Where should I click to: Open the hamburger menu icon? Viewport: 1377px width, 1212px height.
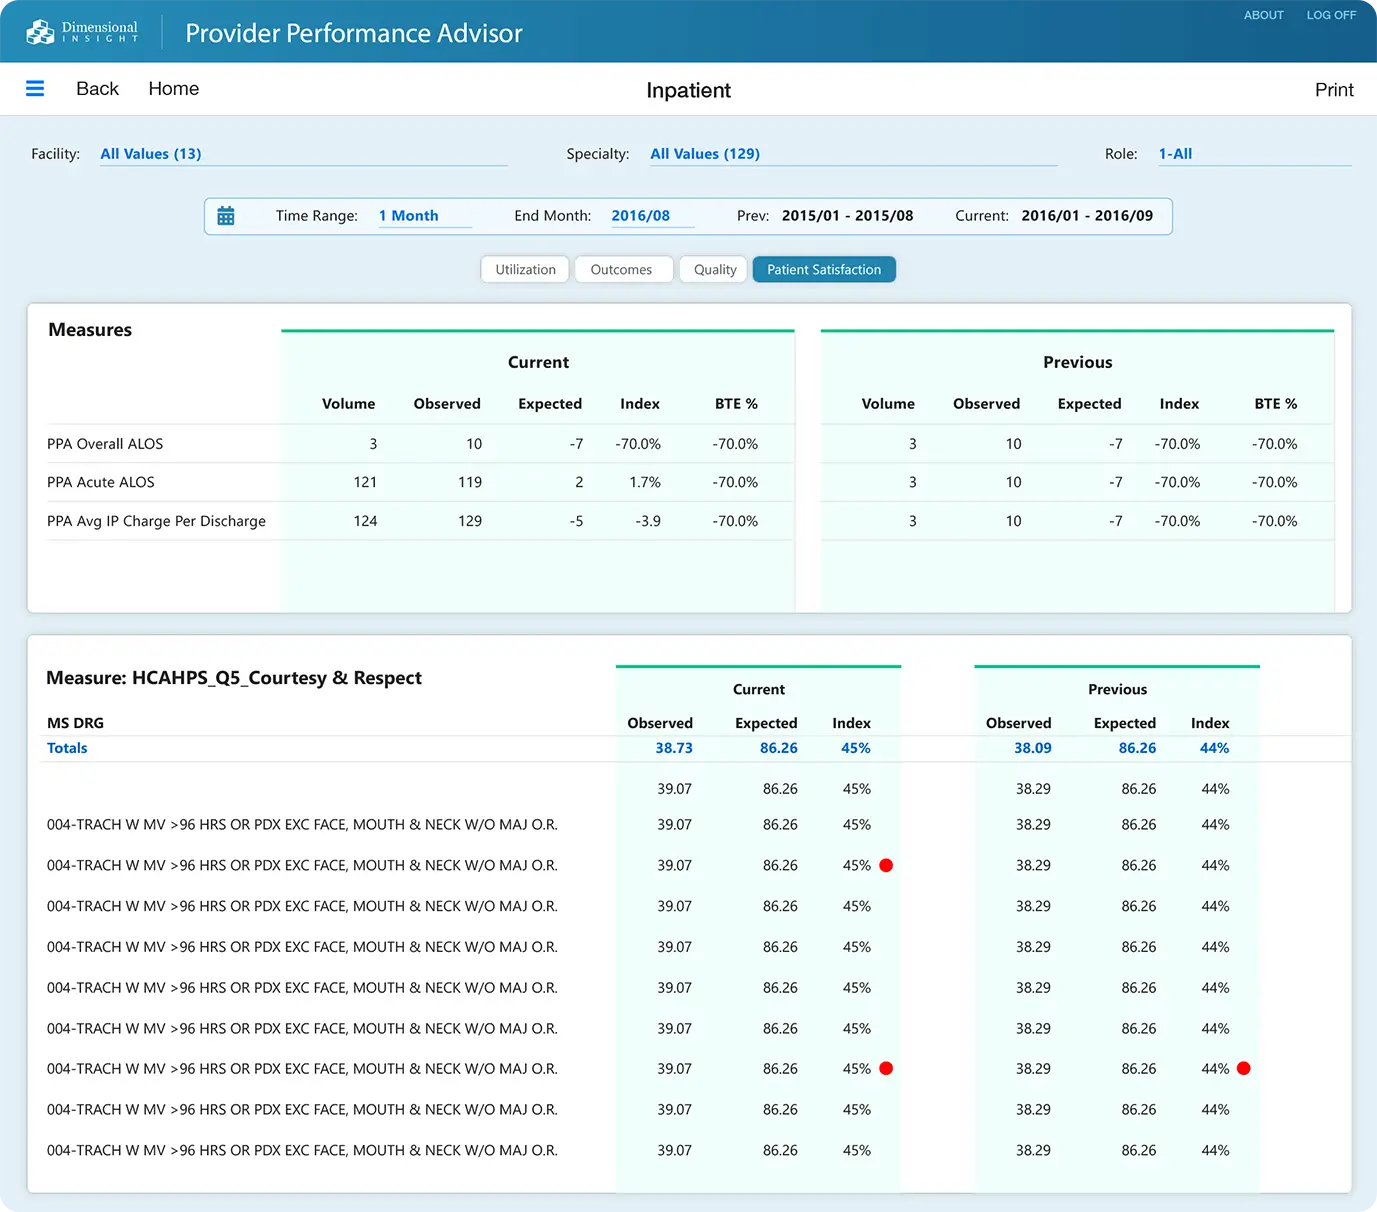click(35, 89)
